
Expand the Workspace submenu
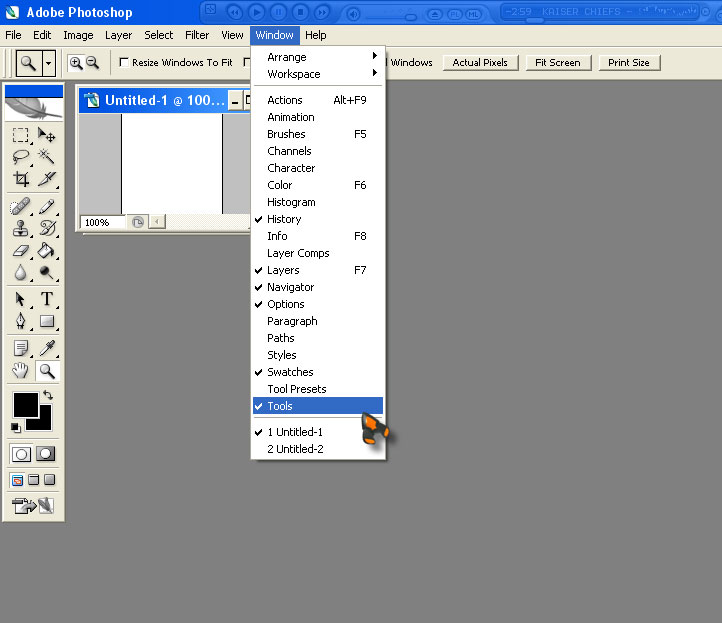(318, 74)
